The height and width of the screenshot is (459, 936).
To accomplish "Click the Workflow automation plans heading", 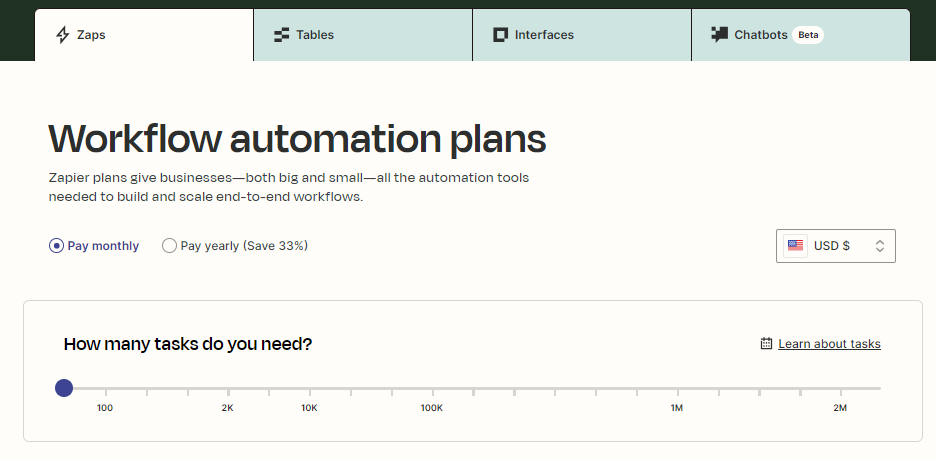I will pyautogui.click(x=297, y=139).
